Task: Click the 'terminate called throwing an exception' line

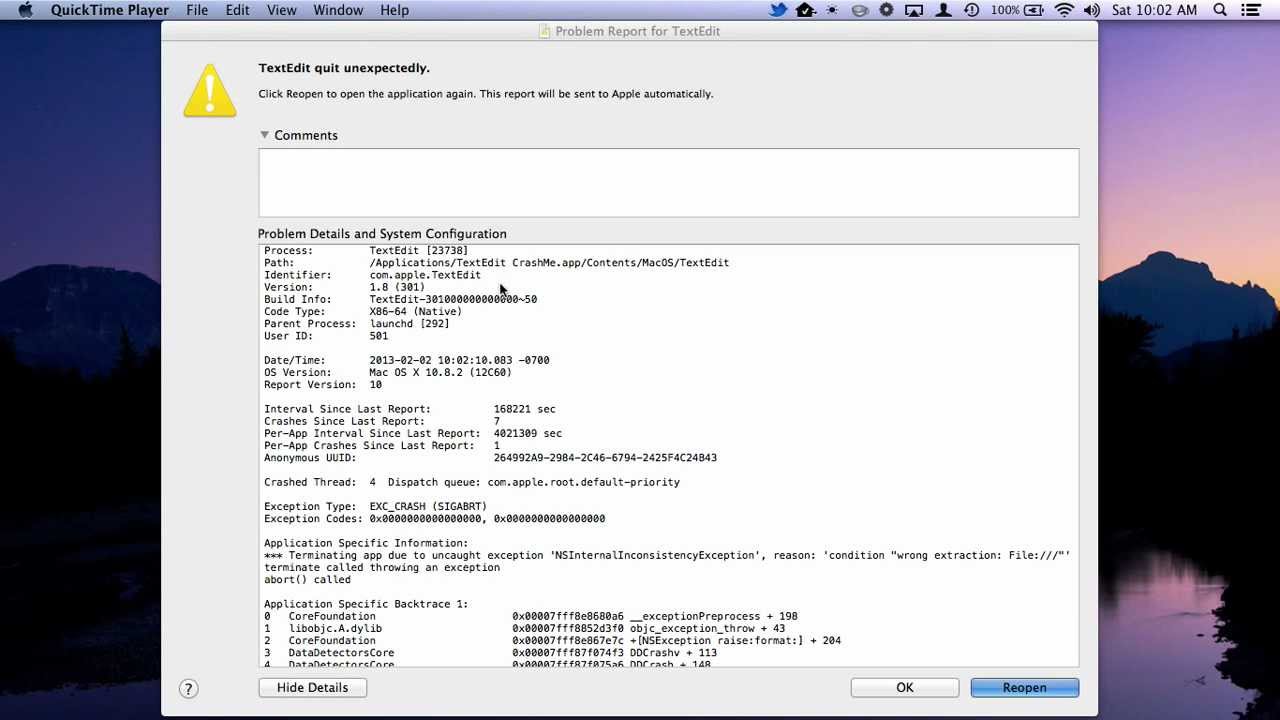Action: pyautogui.click(x=382, y=568)
